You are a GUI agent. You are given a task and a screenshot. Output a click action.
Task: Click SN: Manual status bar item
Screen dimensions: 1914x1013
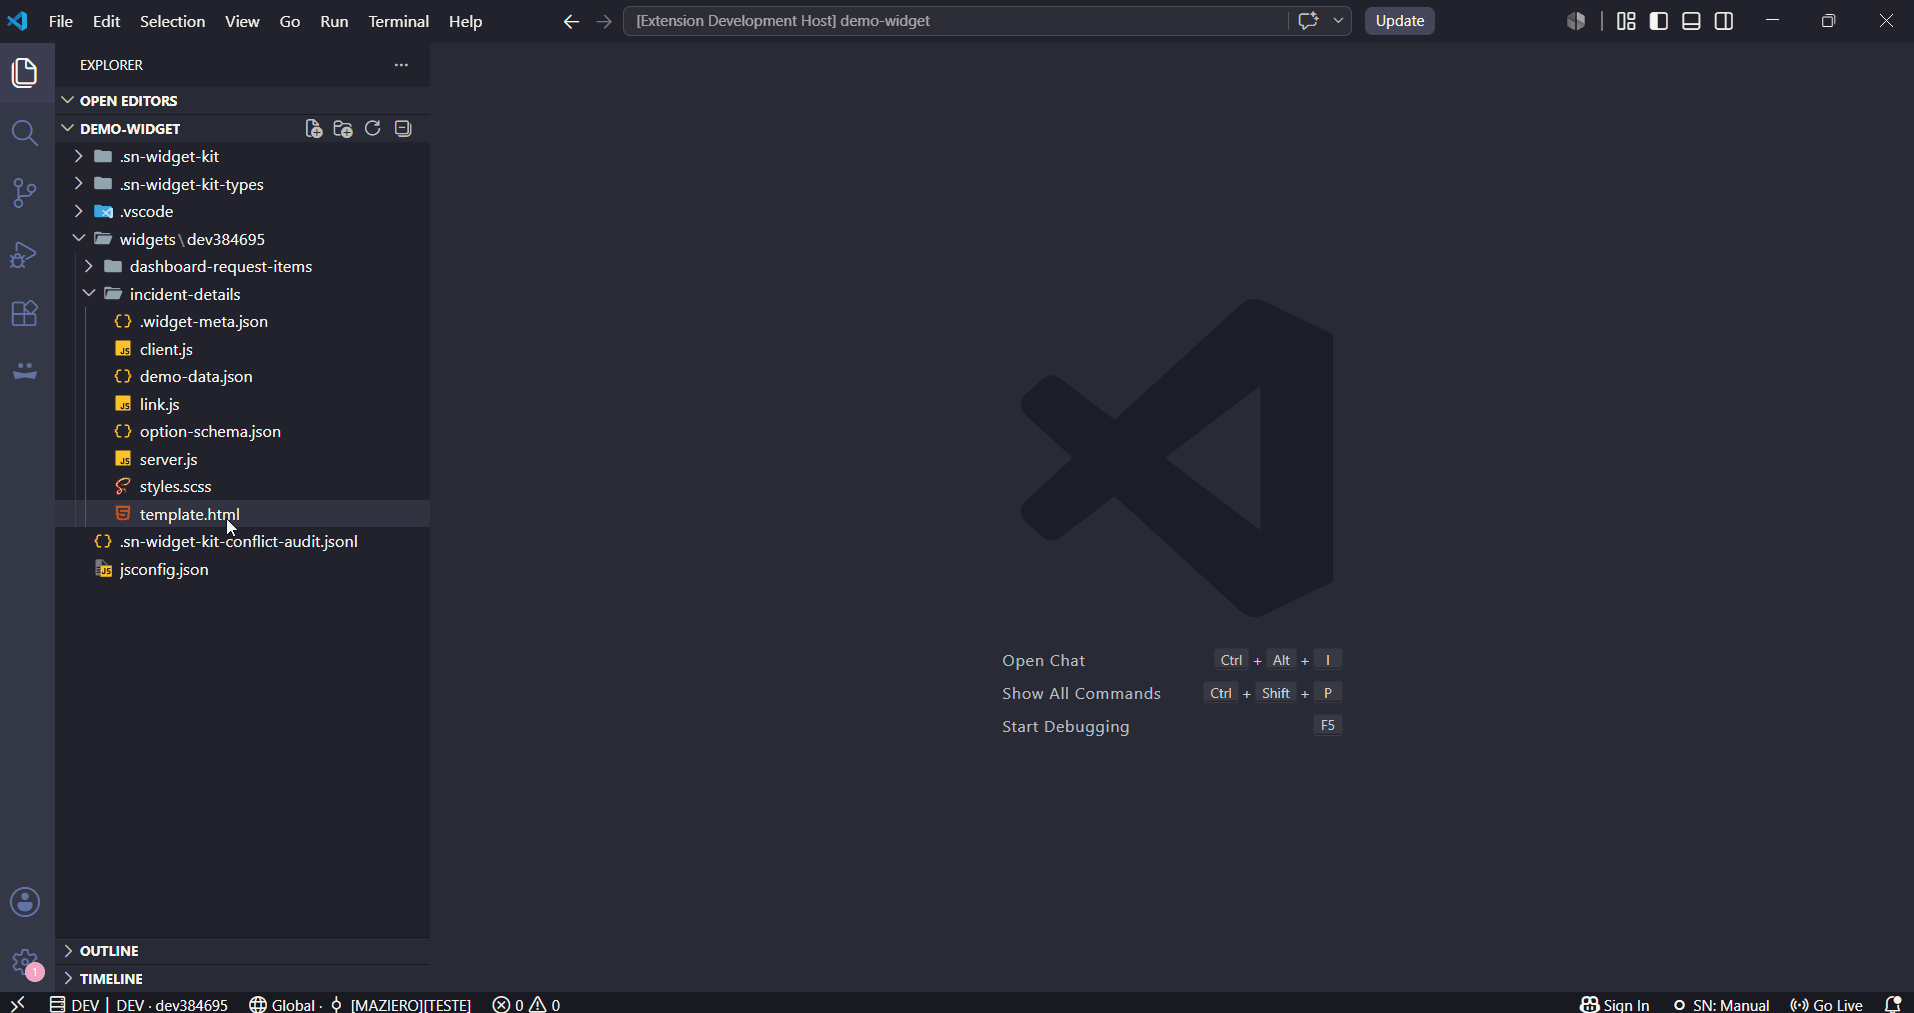1721,1004
